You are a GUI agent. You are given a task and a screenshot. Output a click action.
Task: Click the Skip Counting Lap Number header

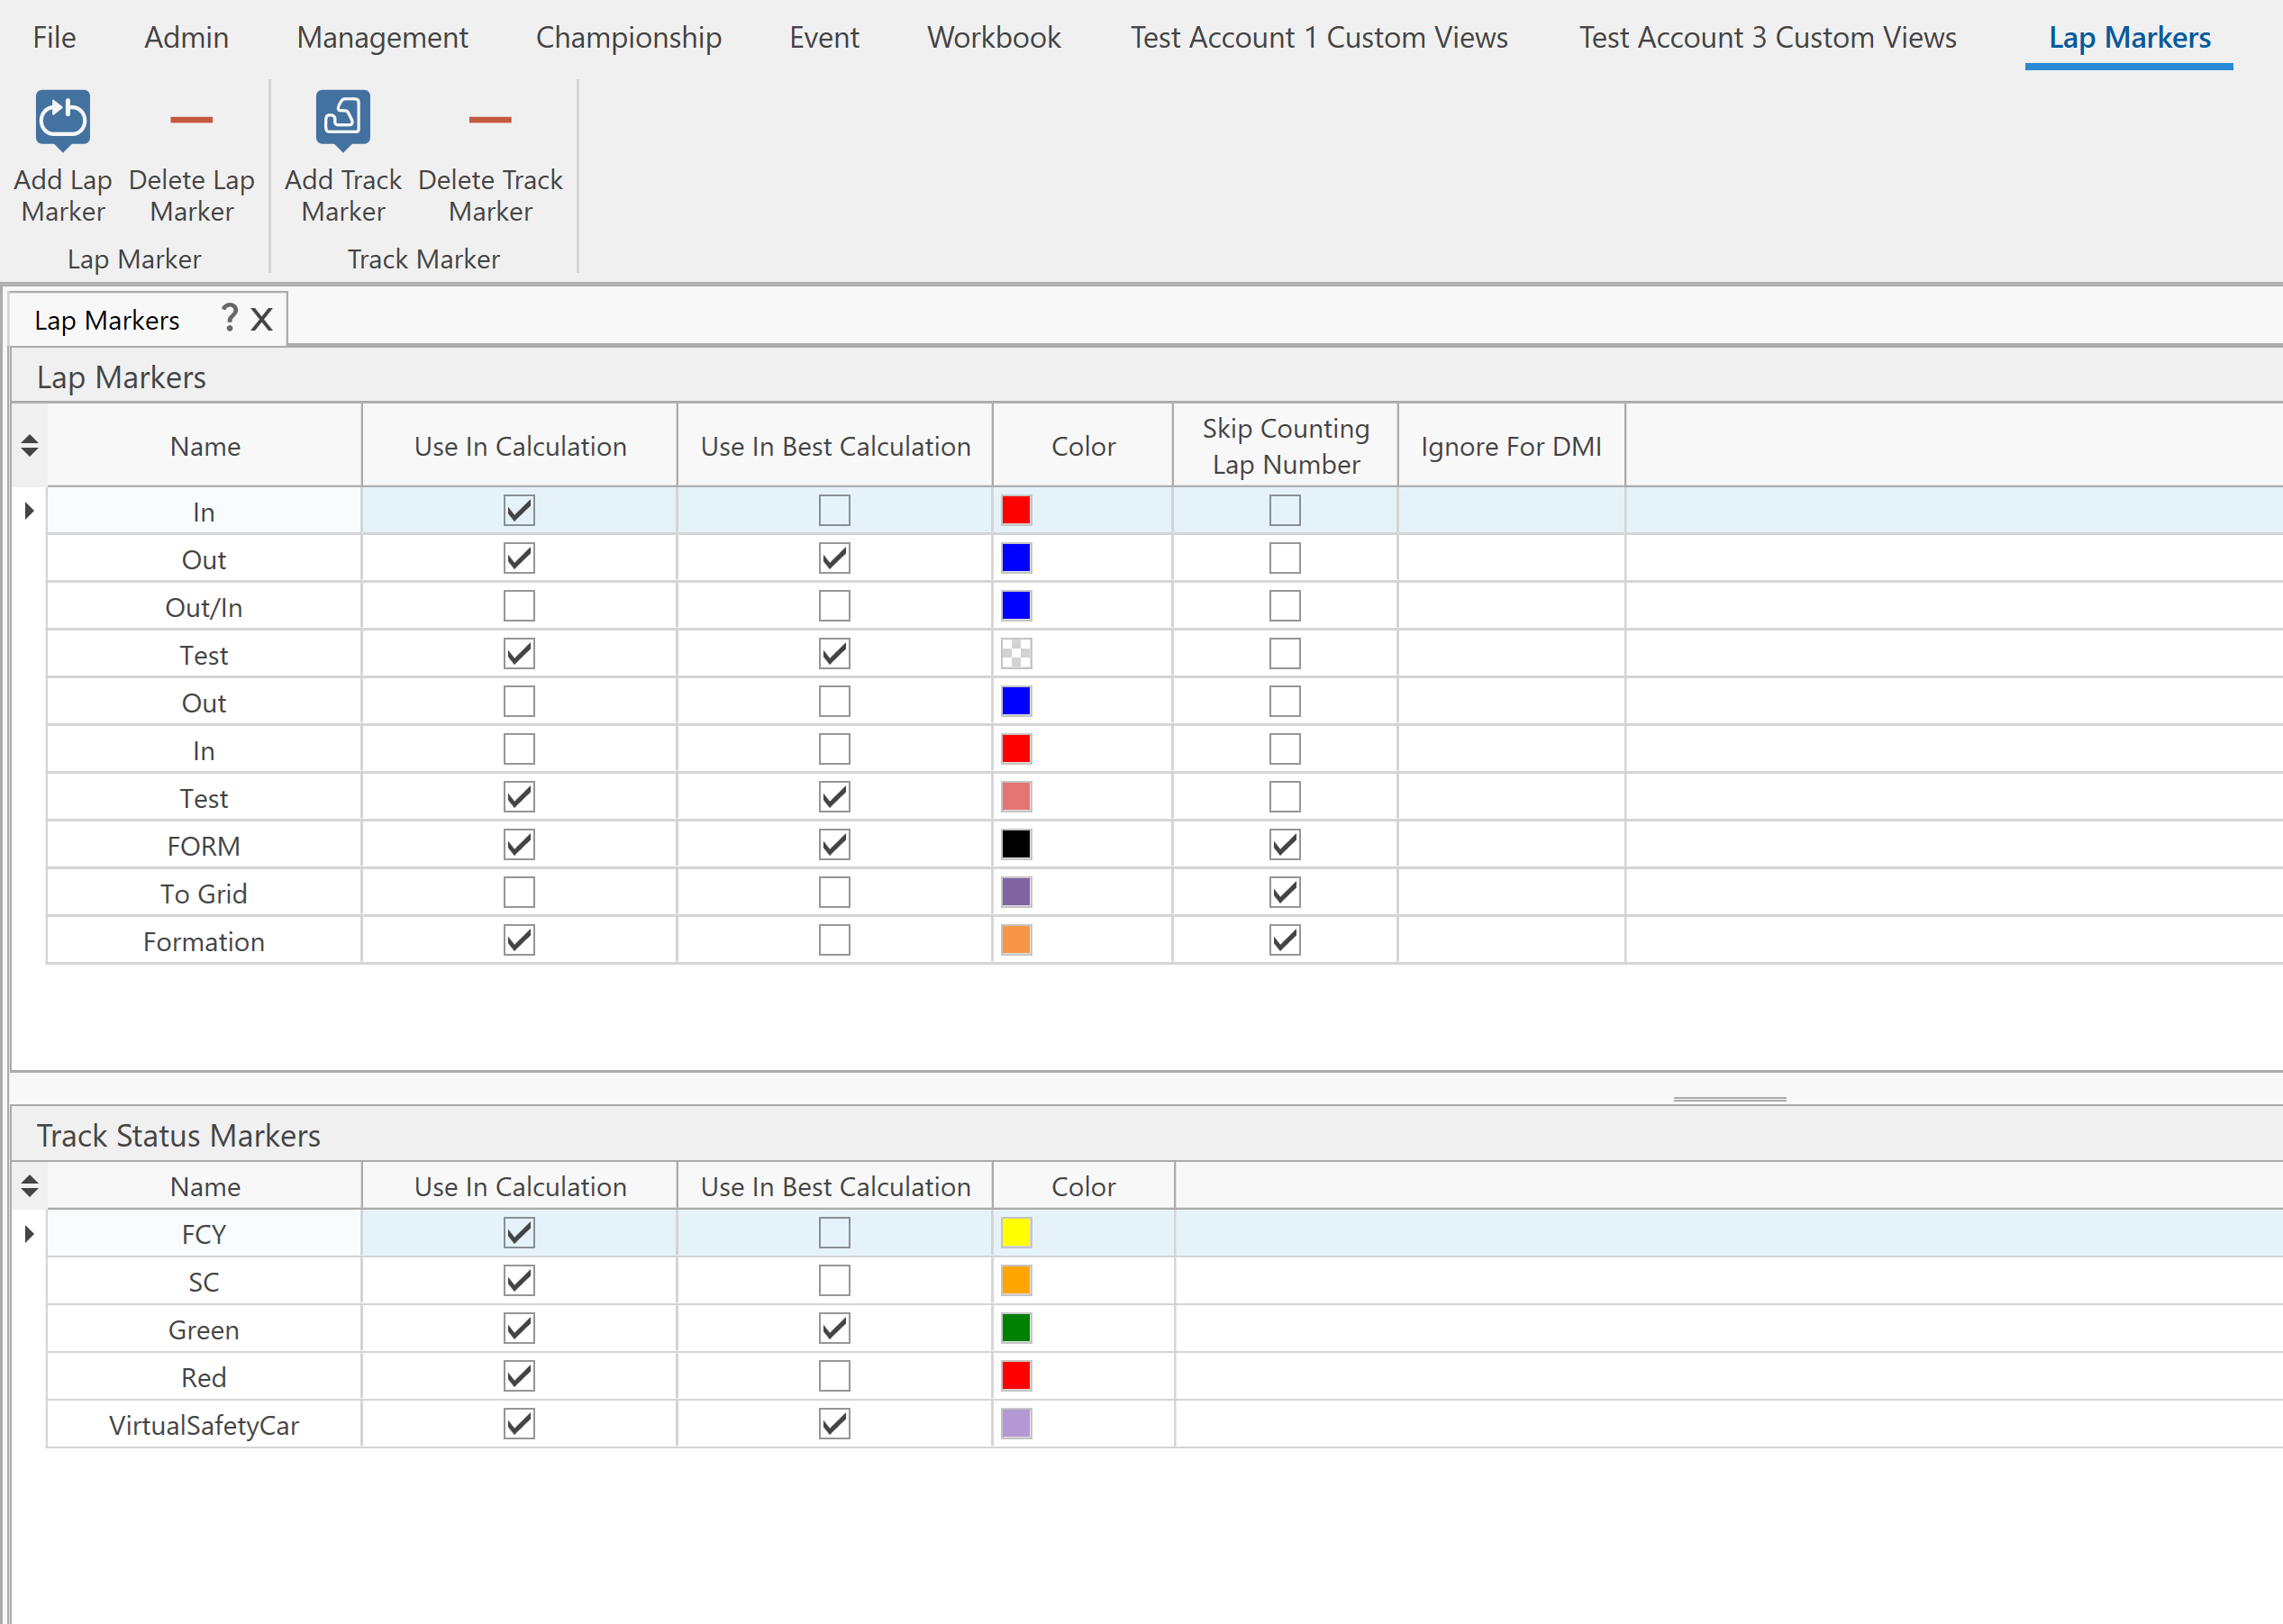click(1285, 446)
